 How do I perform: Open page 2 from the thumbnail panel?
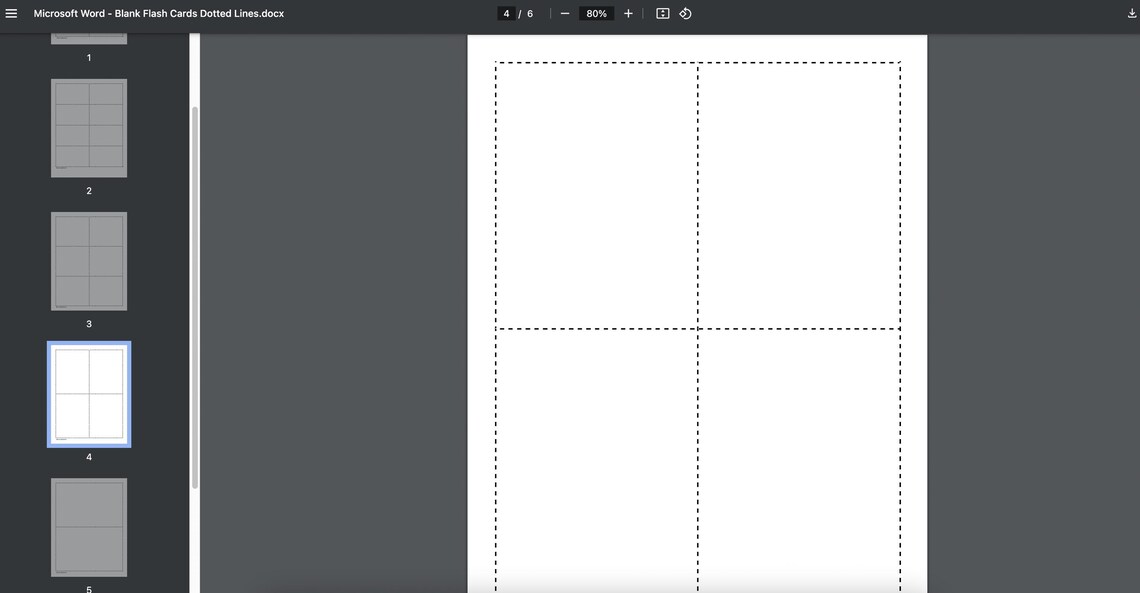(x=88, y=127)
